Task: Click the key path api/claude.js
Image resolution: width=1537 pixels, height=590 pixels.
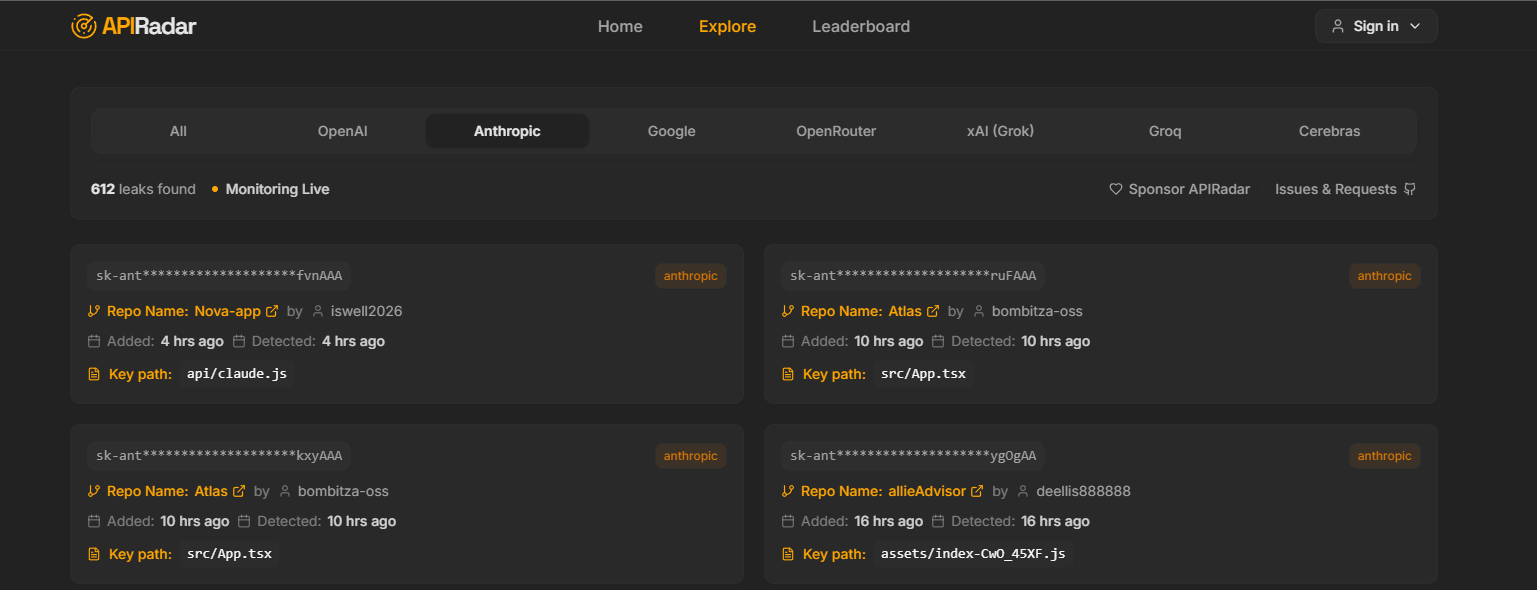Action: click(x=238, y=374)
